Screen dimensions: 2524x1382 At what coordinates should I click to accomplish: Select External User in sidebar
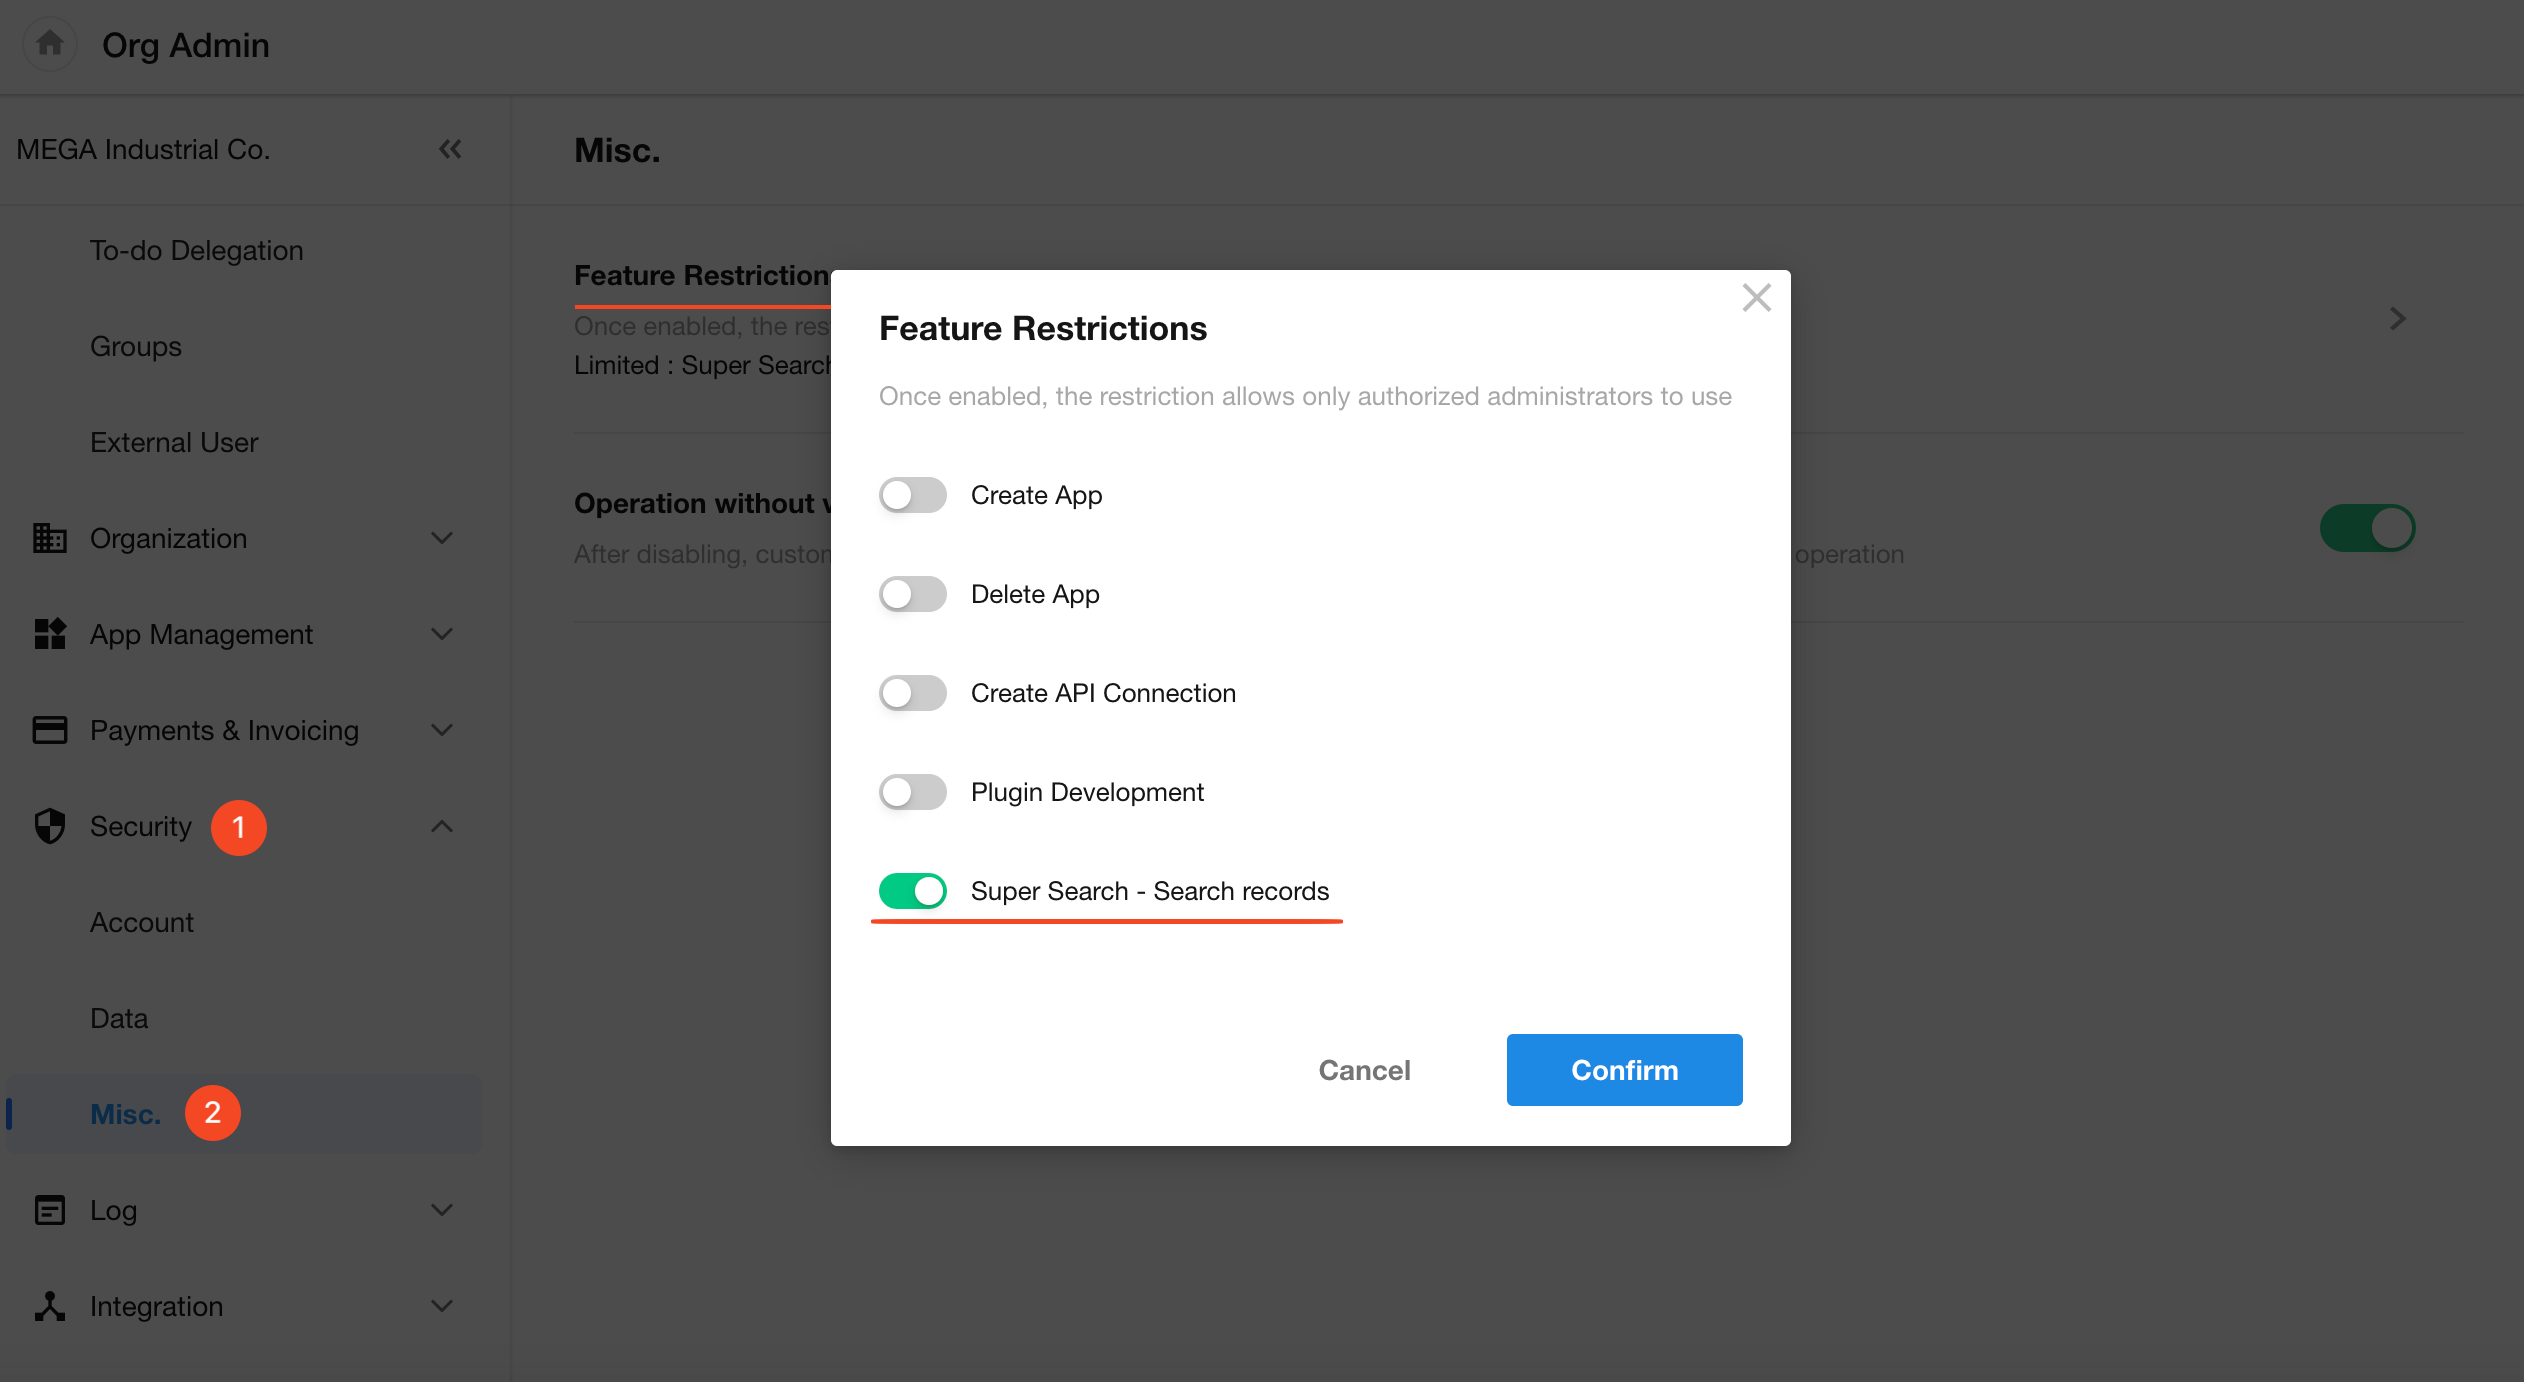pyautogui.click(x=174, y=442)
